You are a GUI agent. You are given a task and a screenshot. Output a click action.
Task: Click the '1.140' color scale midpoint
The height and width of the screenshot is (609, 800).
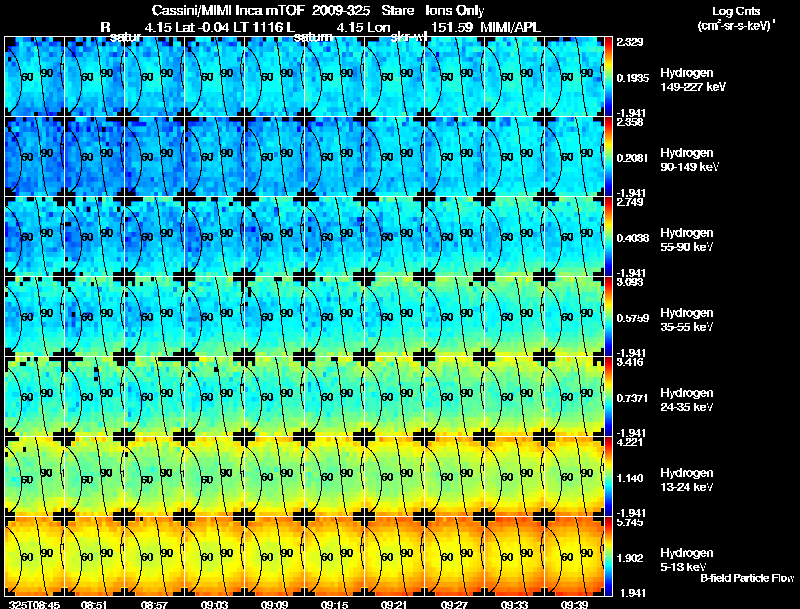pos(630,478)
